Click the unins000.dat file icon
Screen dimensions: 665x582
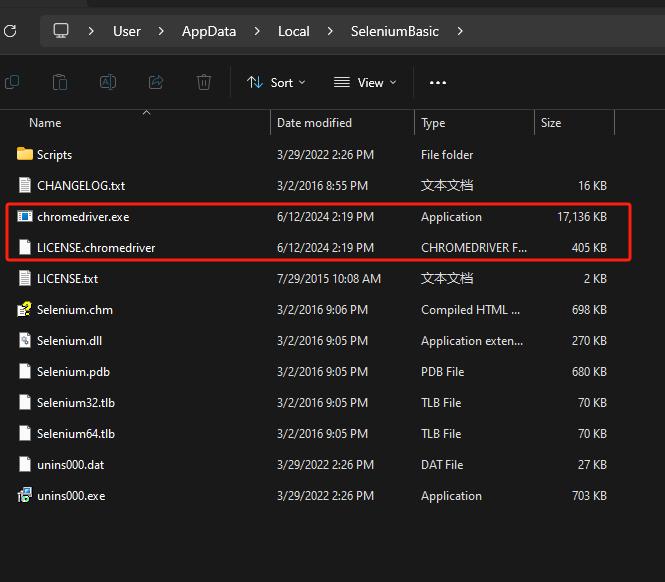(25, 464)
